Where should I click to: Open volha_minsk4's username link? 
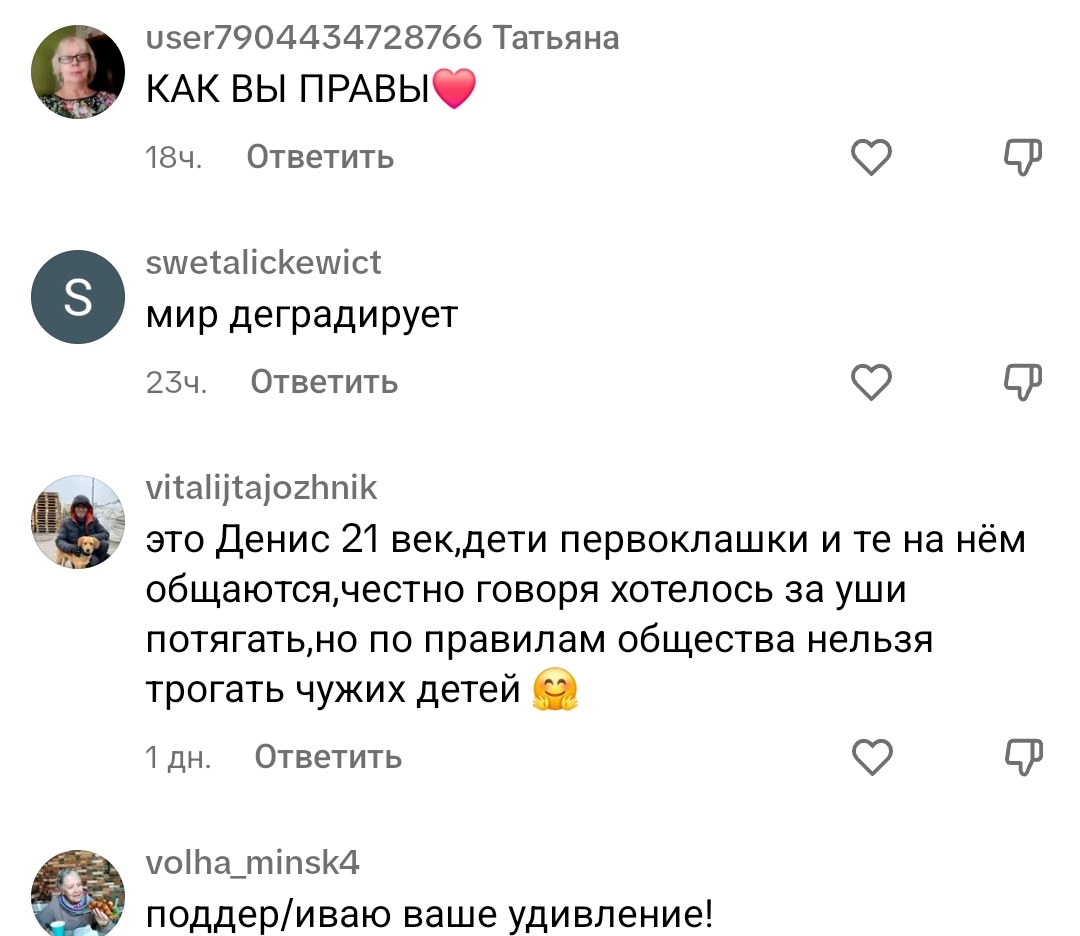click(252, 862)
